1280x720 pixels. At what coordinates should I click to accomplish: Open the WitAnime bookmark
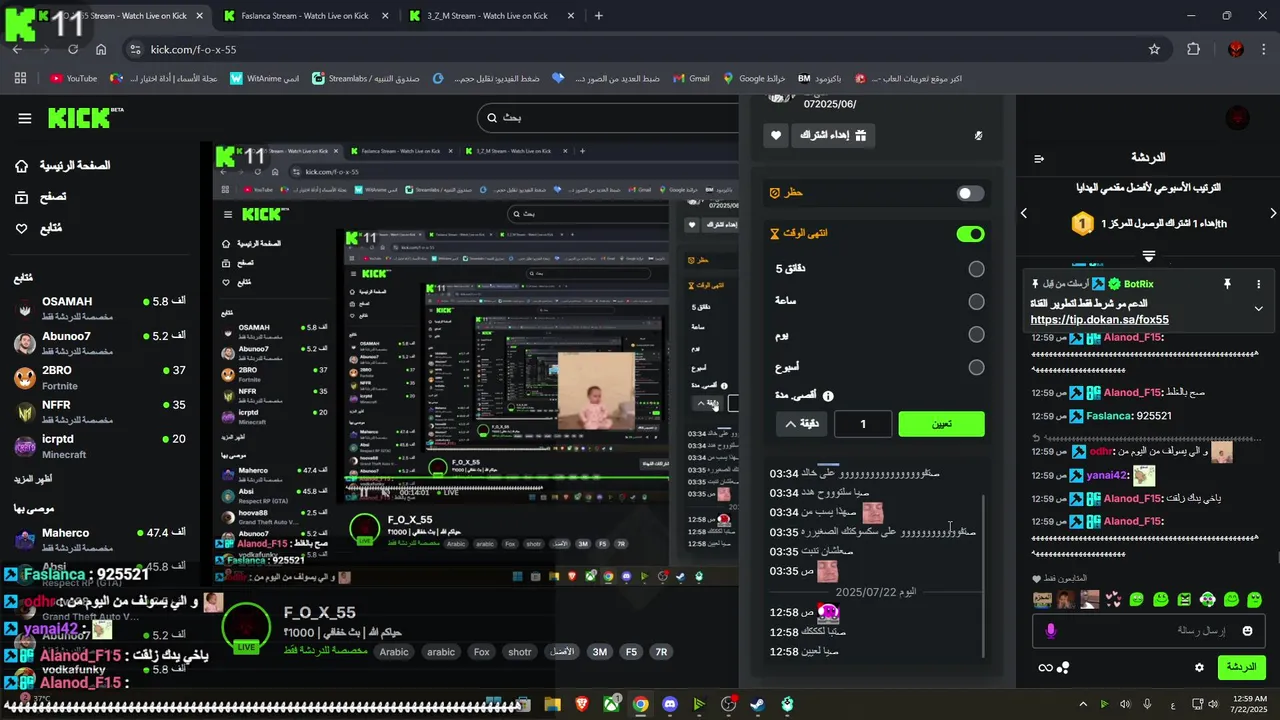coord(264,78)
